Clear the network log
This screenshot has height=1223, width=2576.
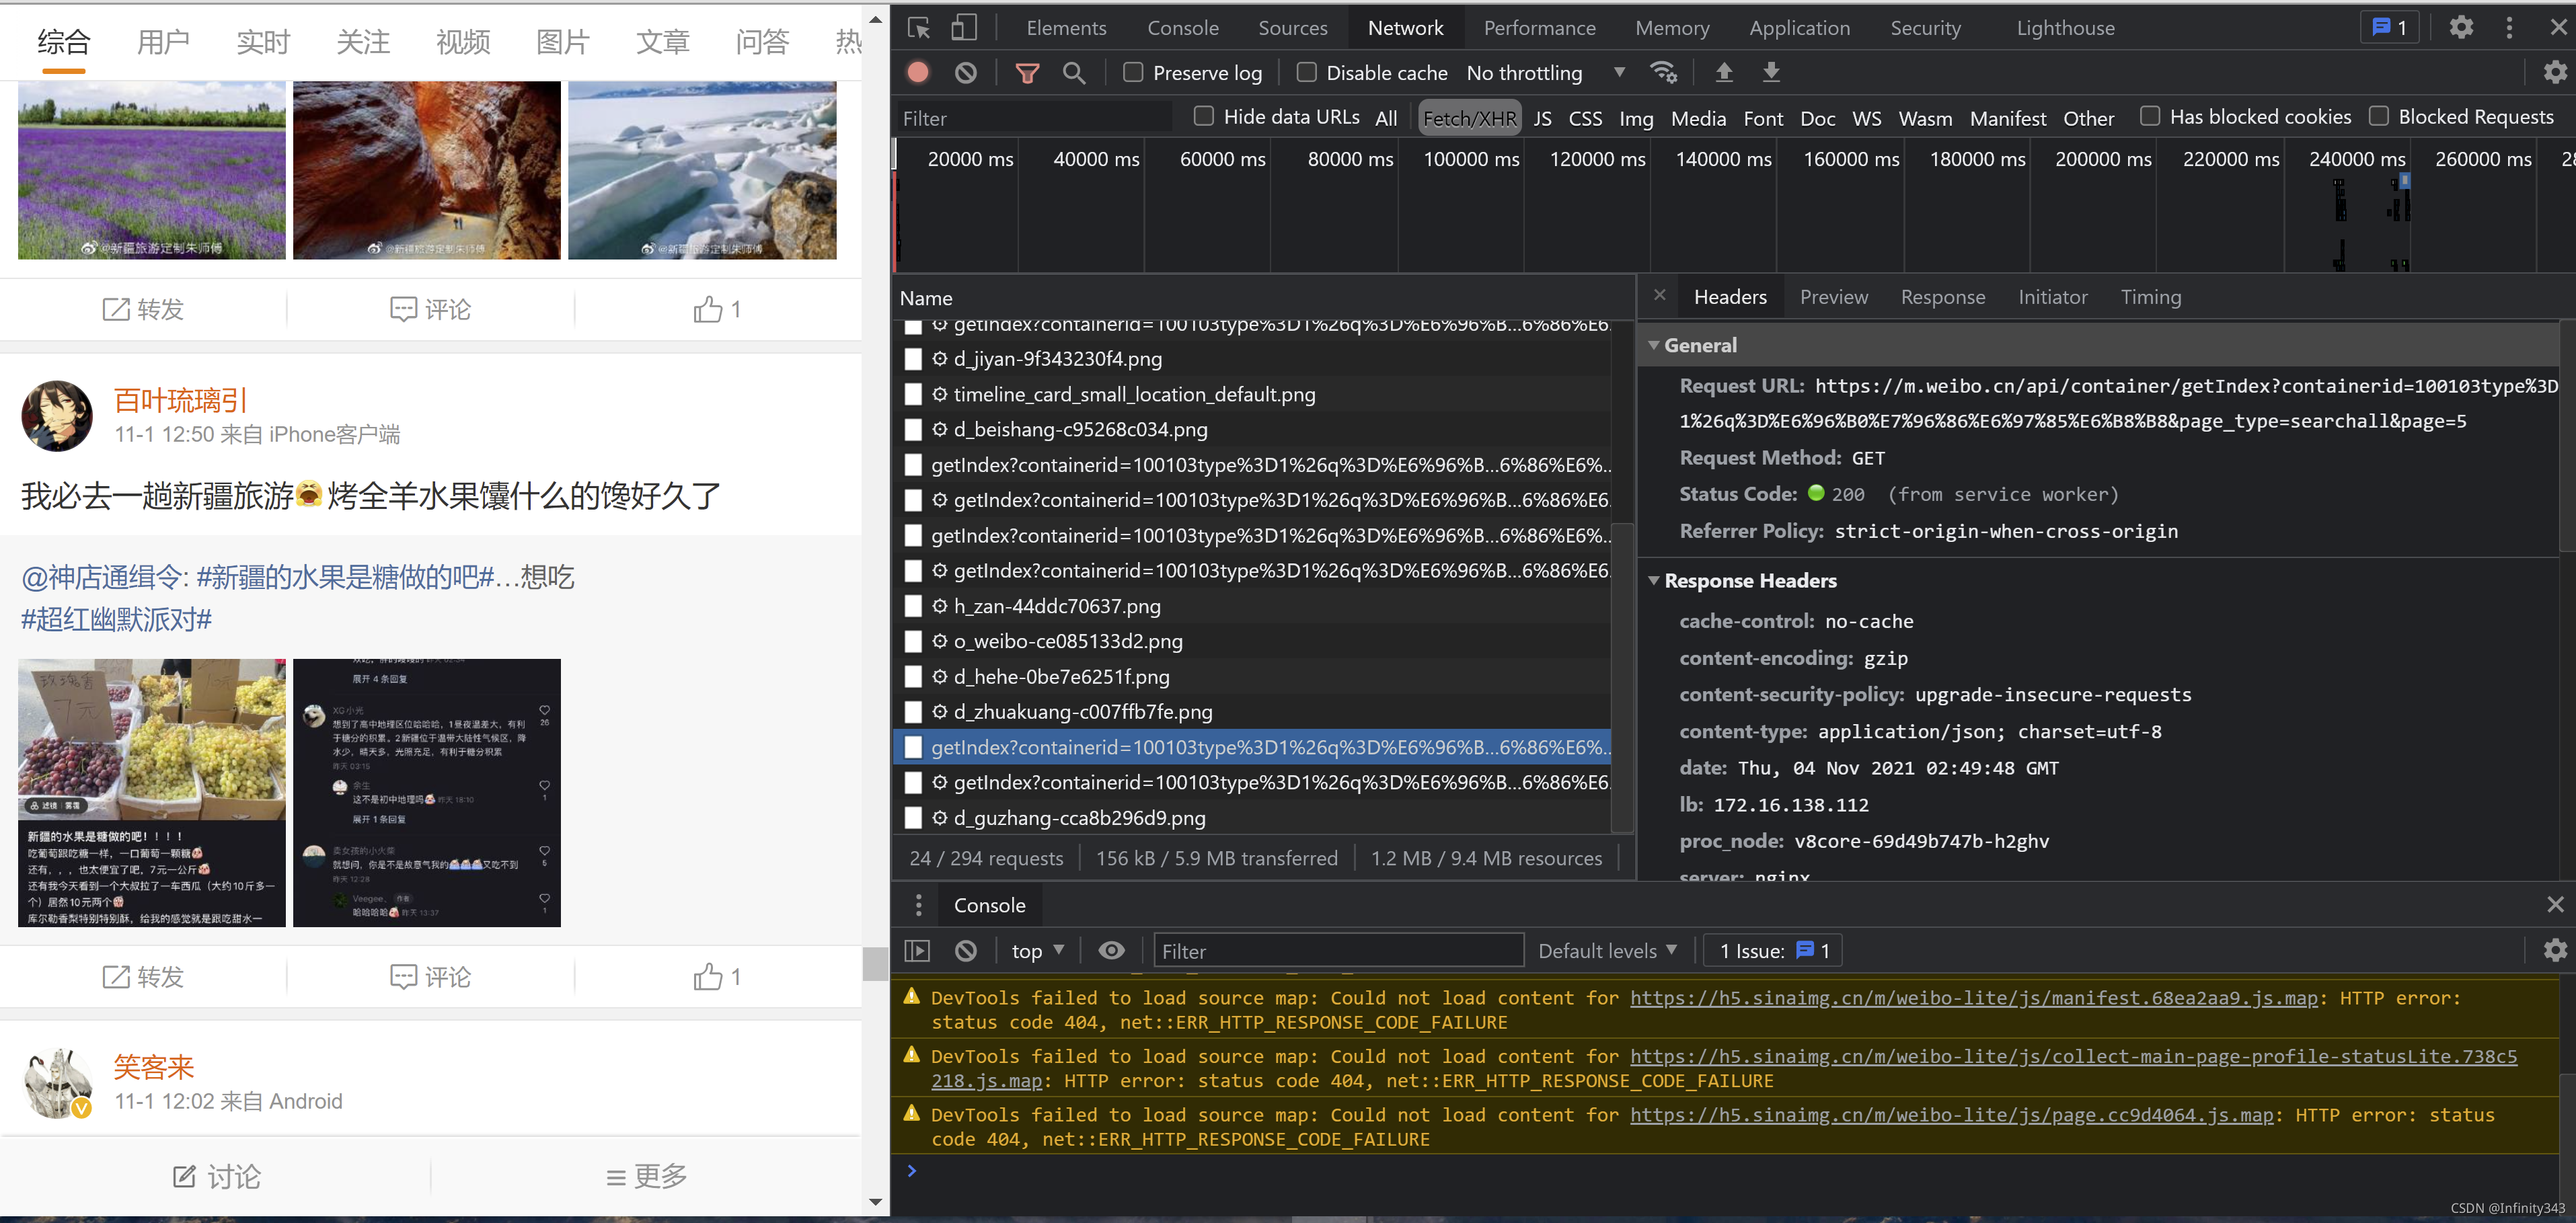pyautogui.click(x=966, y=72)
